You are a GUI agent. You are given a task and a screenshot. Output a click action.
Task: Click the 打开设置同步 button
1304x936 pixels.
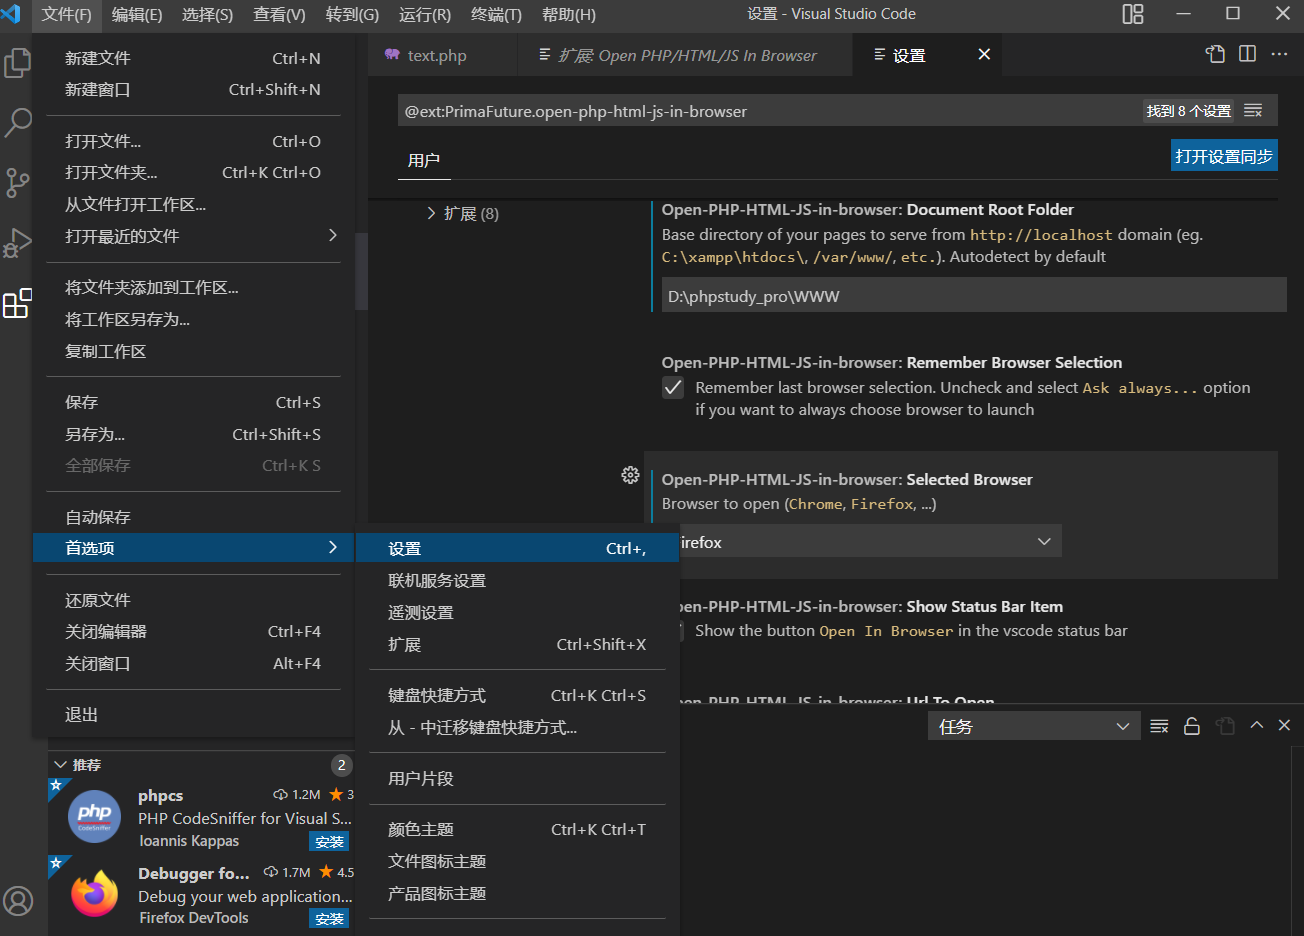tap(1224, 156)
